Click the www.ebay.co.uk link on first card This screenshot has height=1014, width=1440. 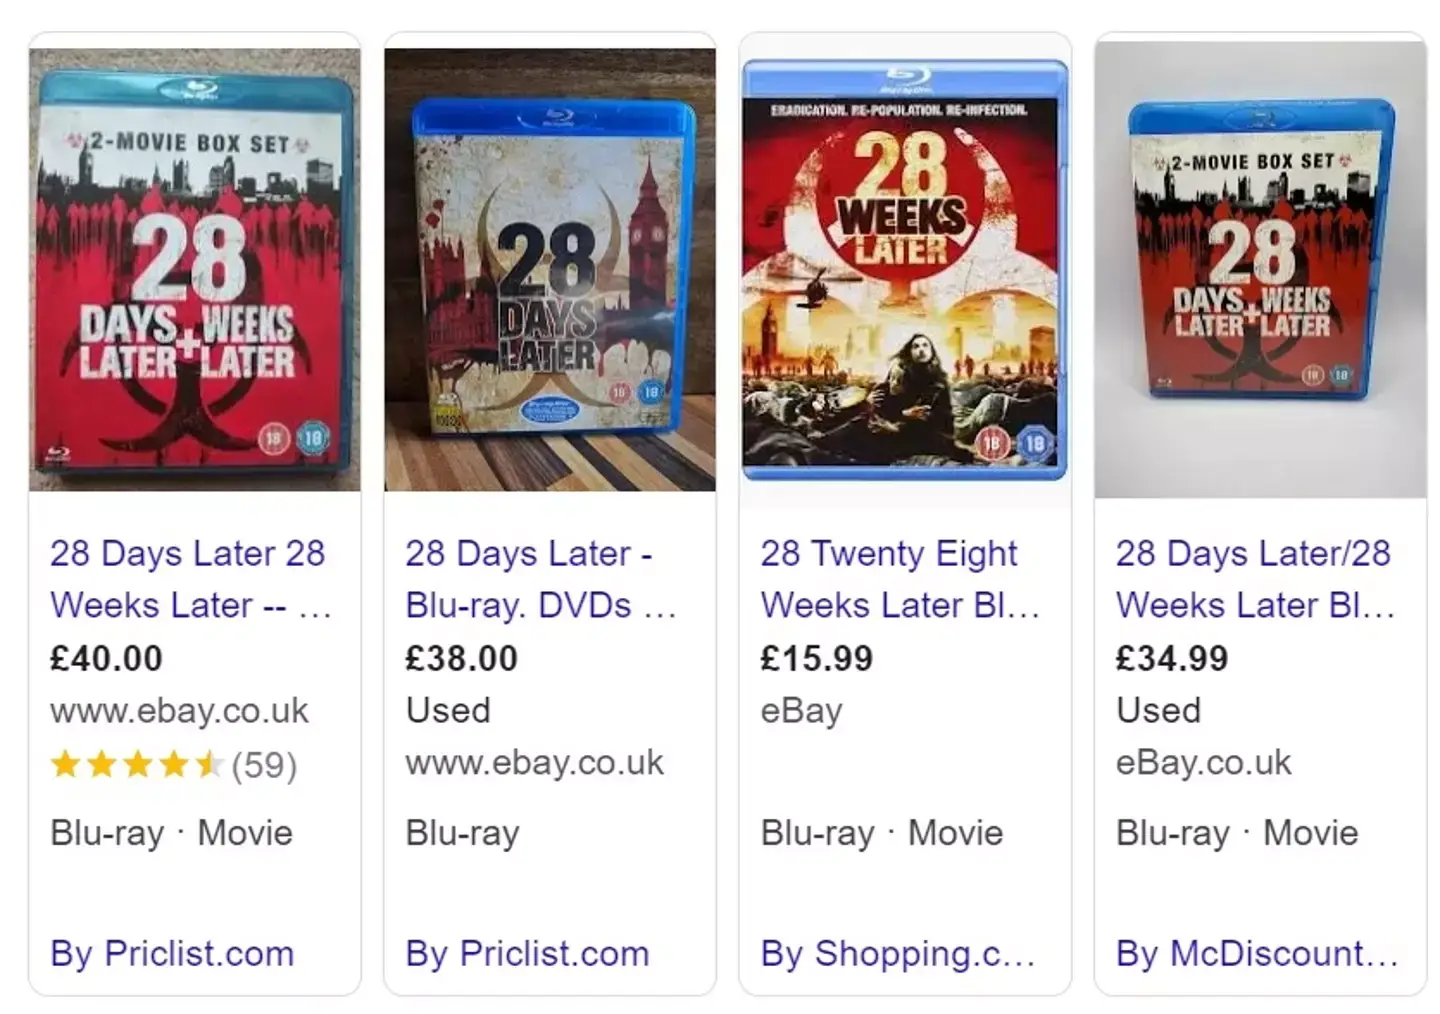(180, 711)
